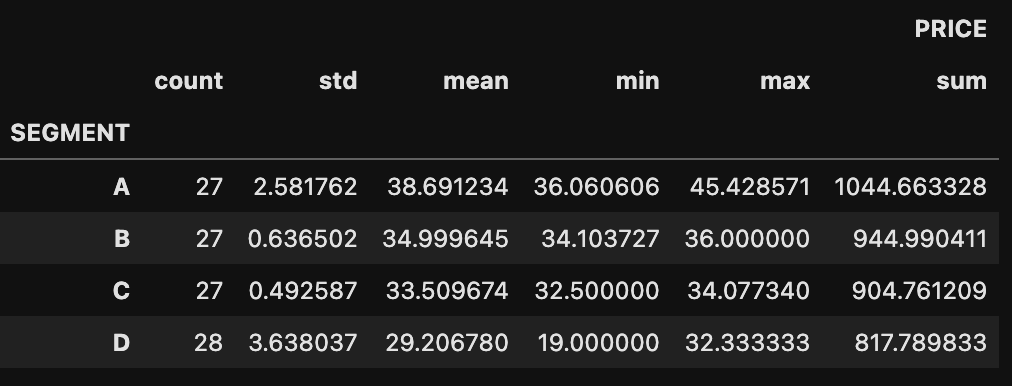The height and width of the screenshot is (386, 1012).
Task: Click segment D min value 19.000000
Action: (598, 343)
